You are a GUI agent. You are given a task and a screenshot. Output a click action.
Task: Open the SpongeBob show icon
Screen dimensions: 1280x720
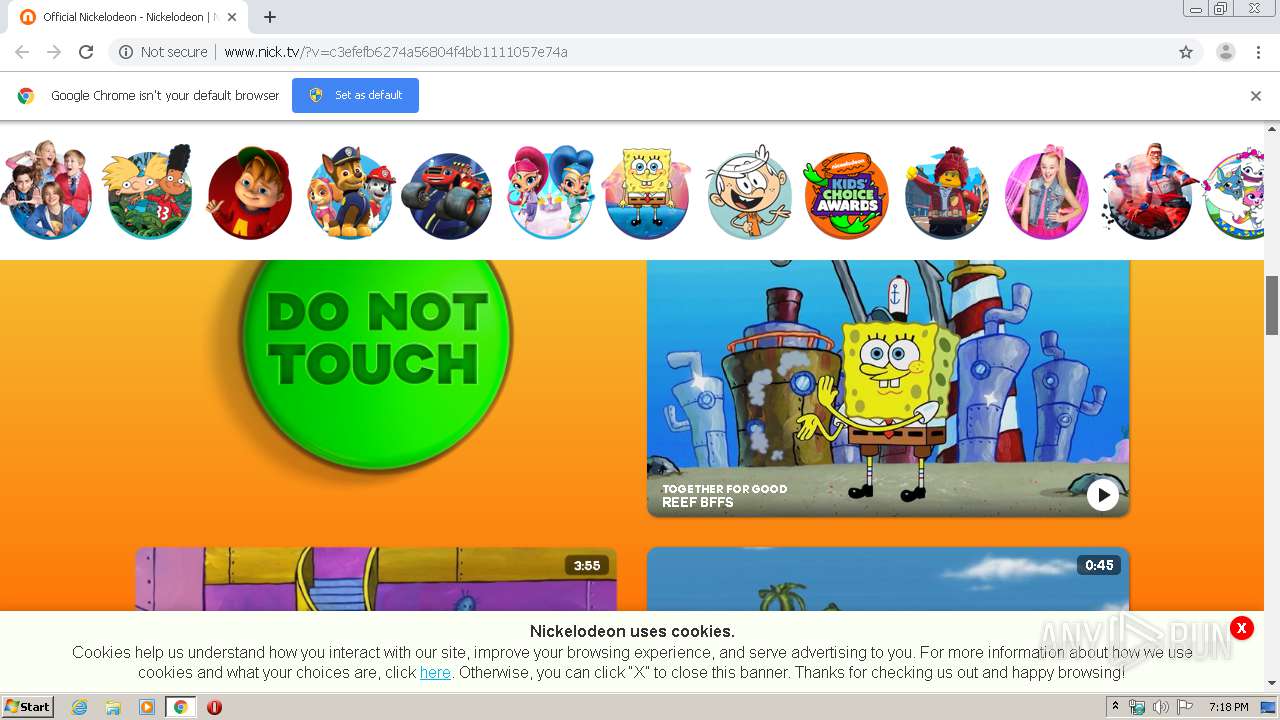(648, 192)
